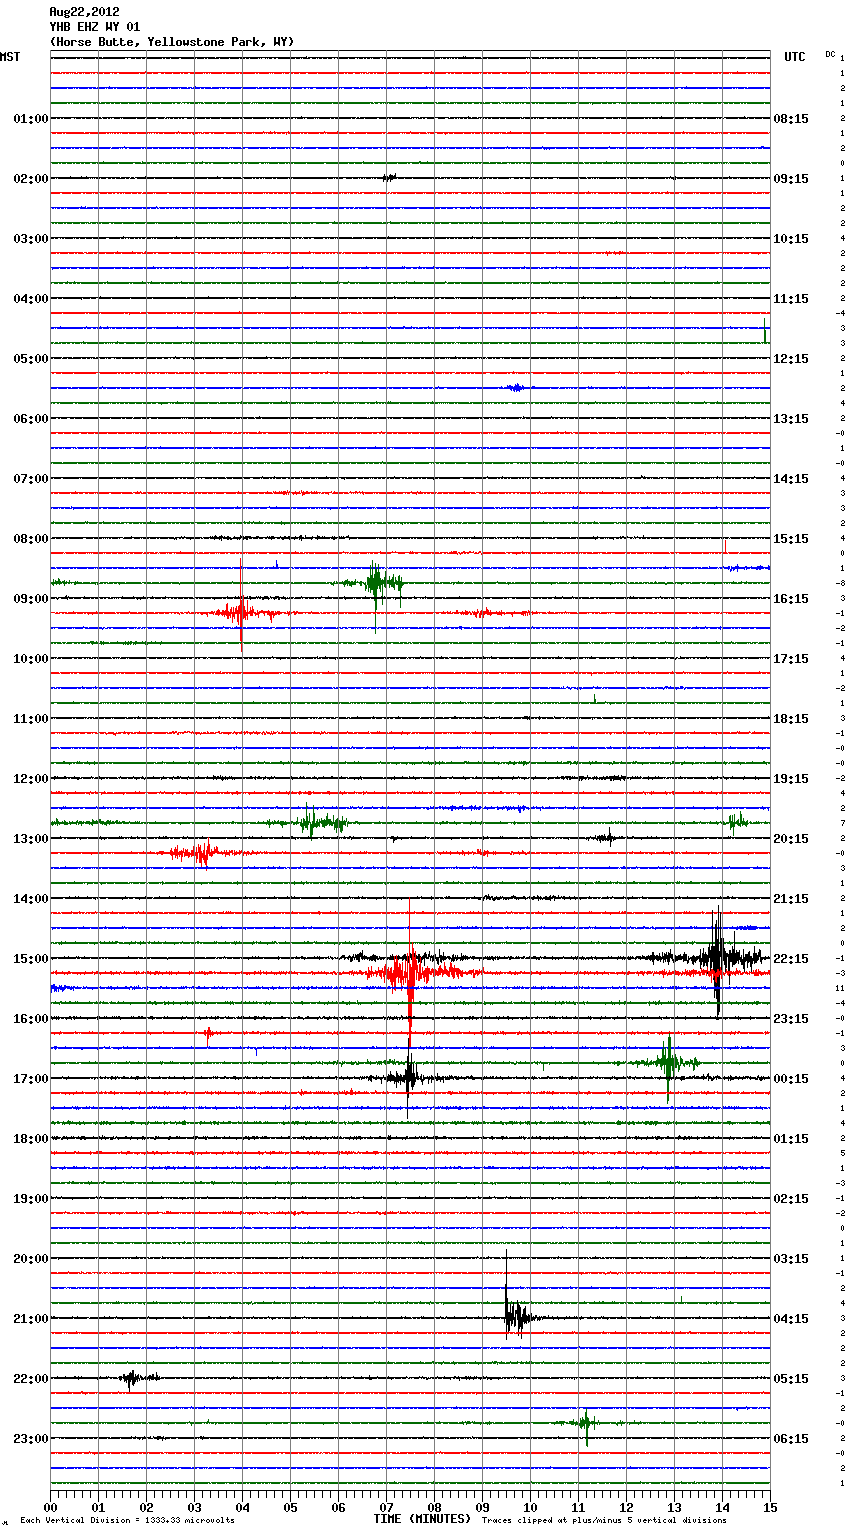
Task: Click the 04:00 MST time label
Action: tap(31, 299)
